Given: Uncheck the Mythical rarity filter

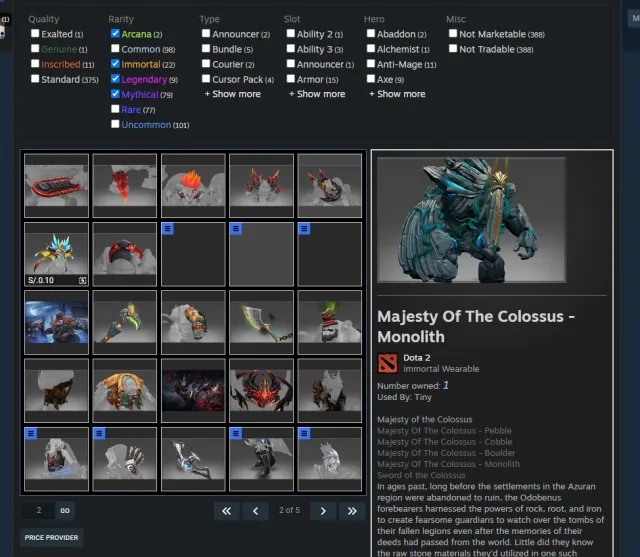Looking at the screenshot, I should pos(115,94).
